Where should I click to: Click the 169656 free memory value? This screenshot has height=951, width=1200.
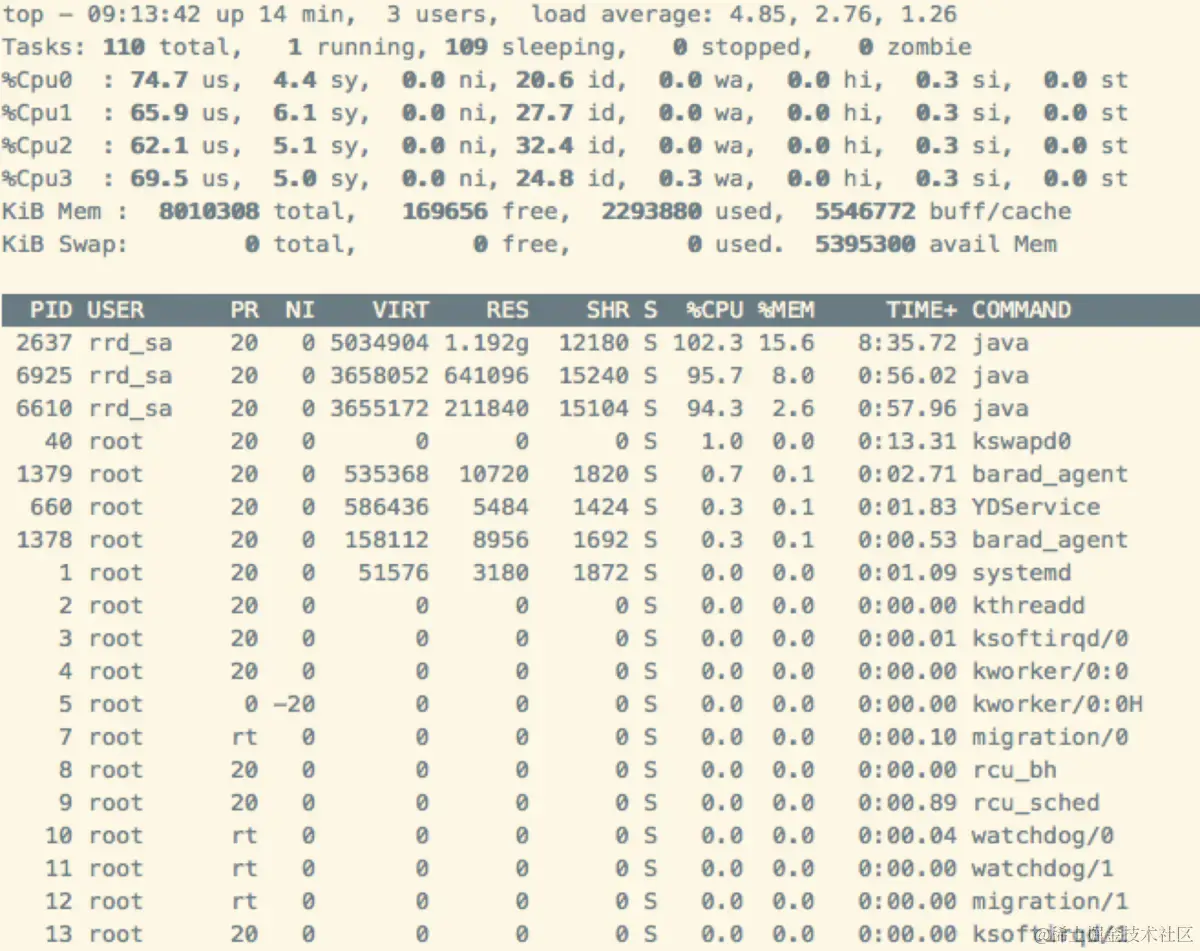(x=444, y=212)
